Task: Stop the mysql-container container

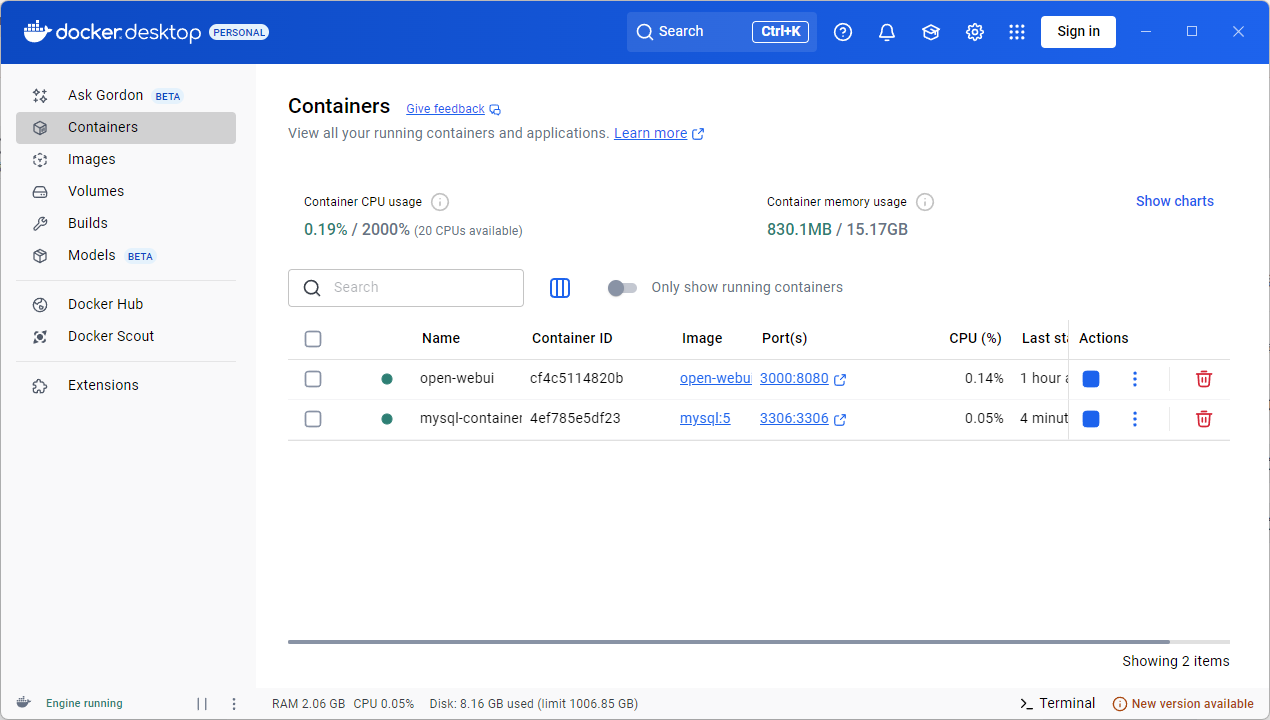Action: pos(1091,419)
